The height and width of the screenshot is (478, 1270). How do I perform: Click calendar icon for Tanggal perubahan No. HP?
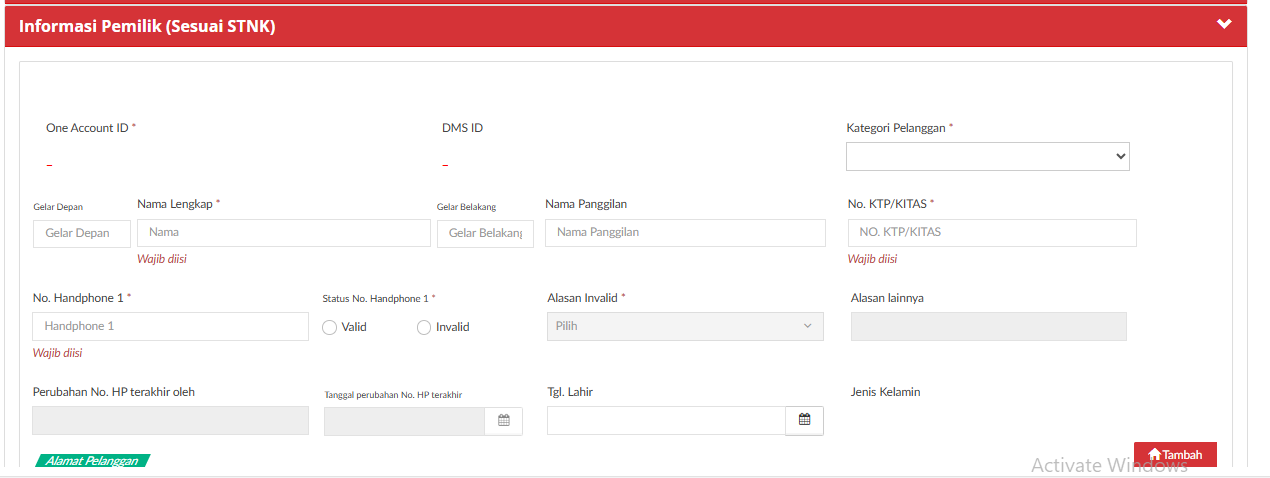click(504, 421)
